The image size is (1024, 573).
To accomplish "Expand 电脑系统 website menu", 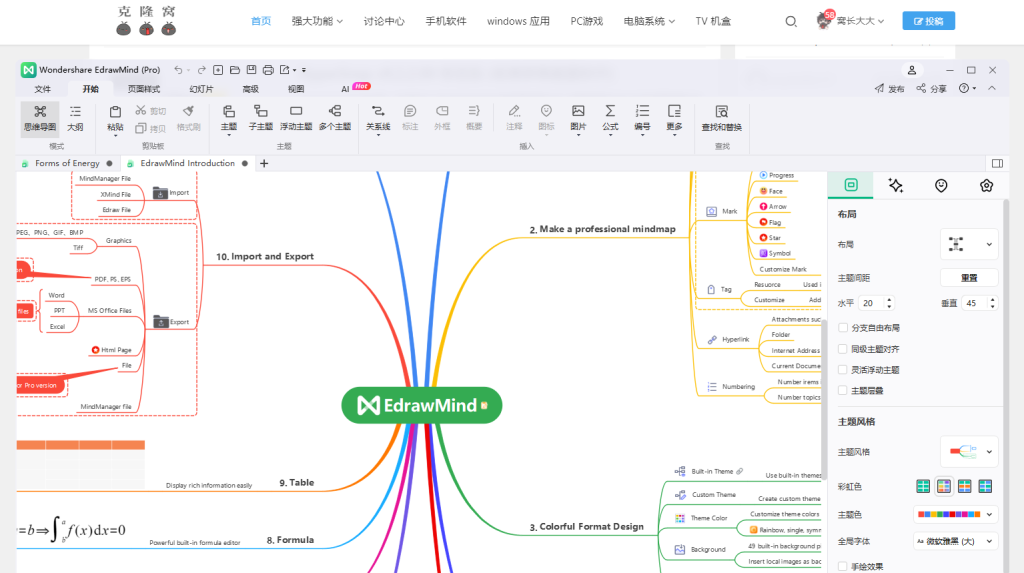I will [649, 22].
